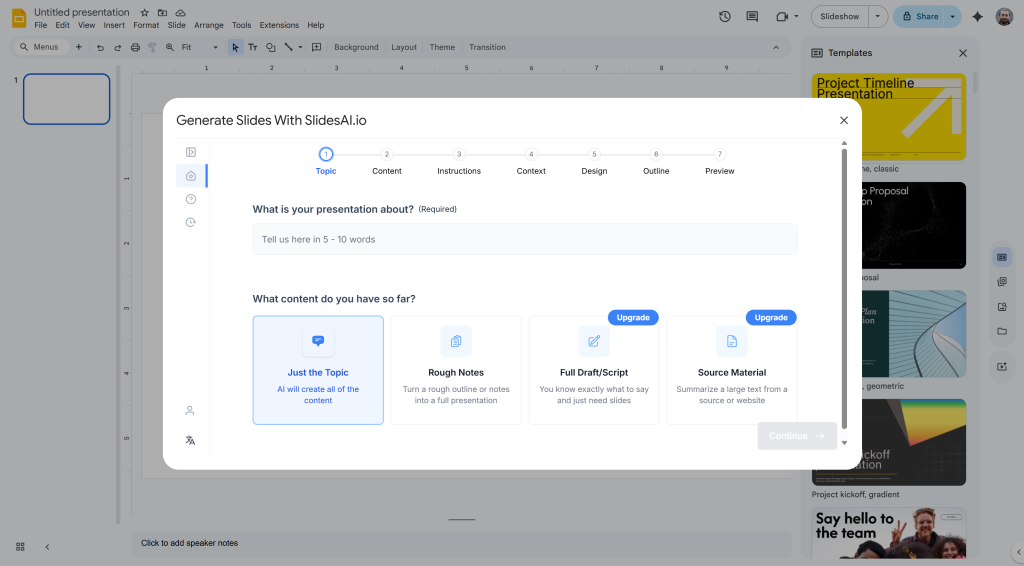Click the move to folder icon

click(162, 12)
